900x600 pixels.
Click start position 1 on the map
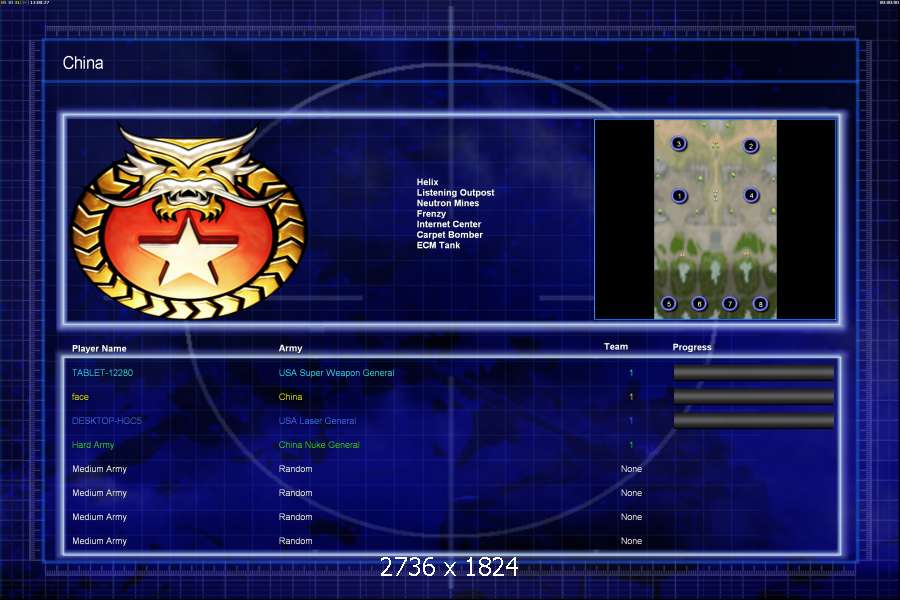click(679, 196)
